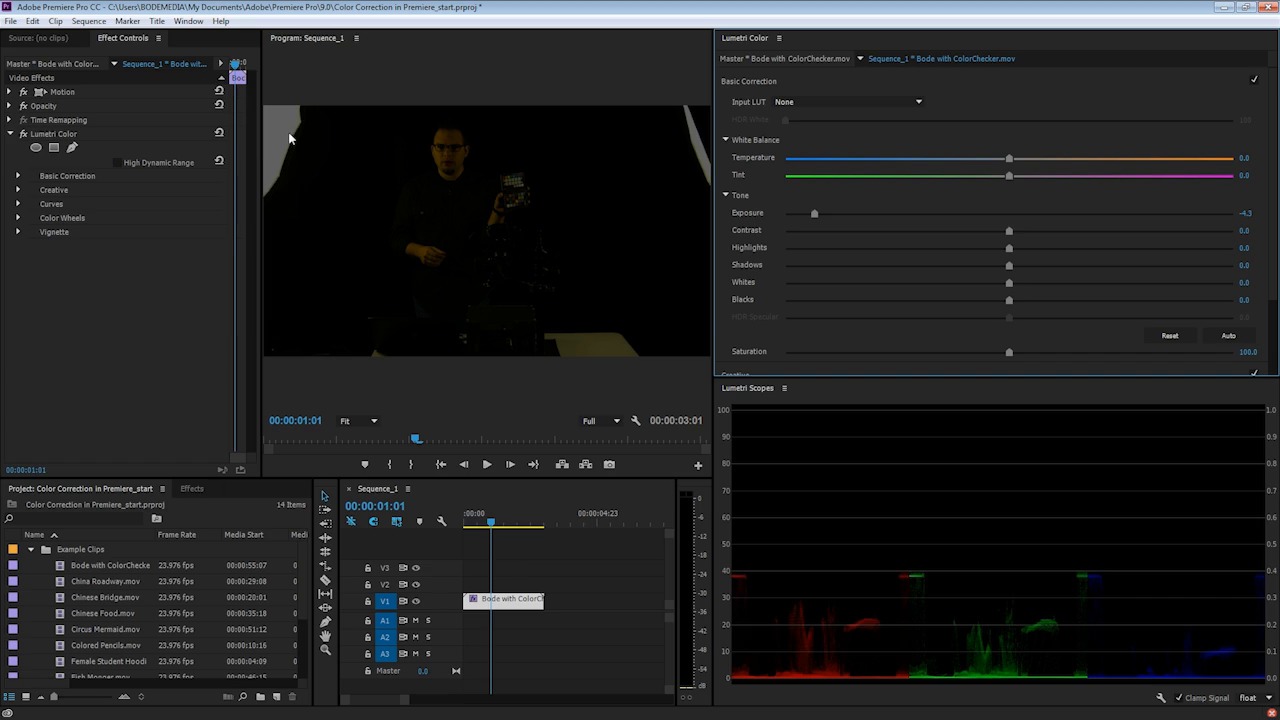Open timeline display settings wrench
The width and height of the screenshot is (1280, 720).
pyautogui.click(x=442, y=521)
